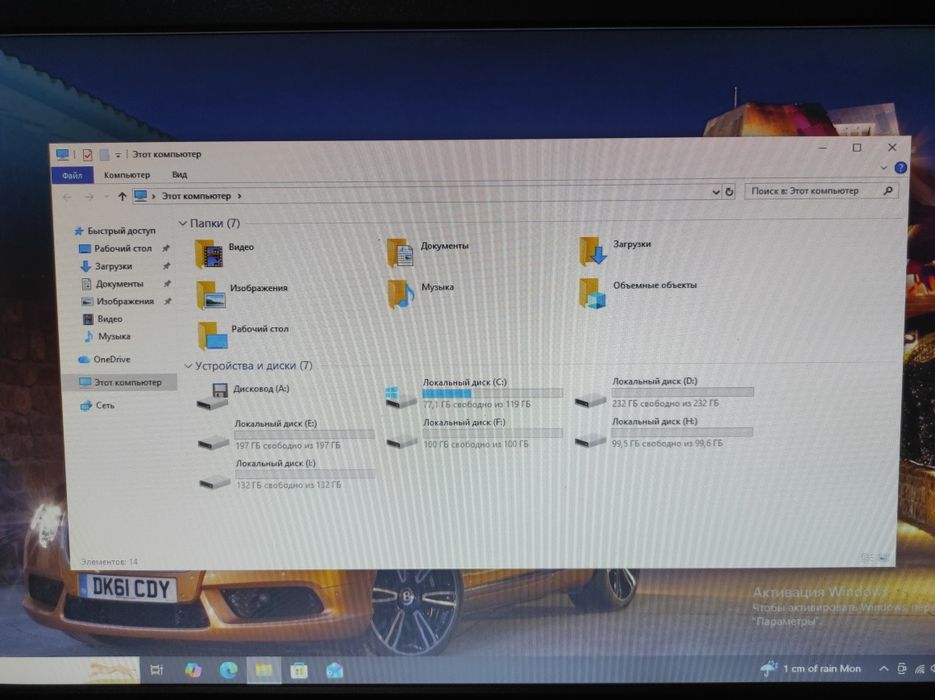Click the text 99,5 ГБ свободно из 99,6 ГБ
This screenshot has height=700, width=935.
pyautogui.click(x=667, y=444)
